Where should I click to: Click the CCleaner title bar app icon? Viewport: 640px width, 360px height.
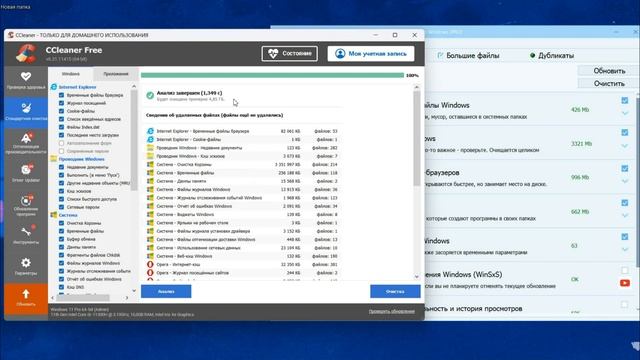11,35
